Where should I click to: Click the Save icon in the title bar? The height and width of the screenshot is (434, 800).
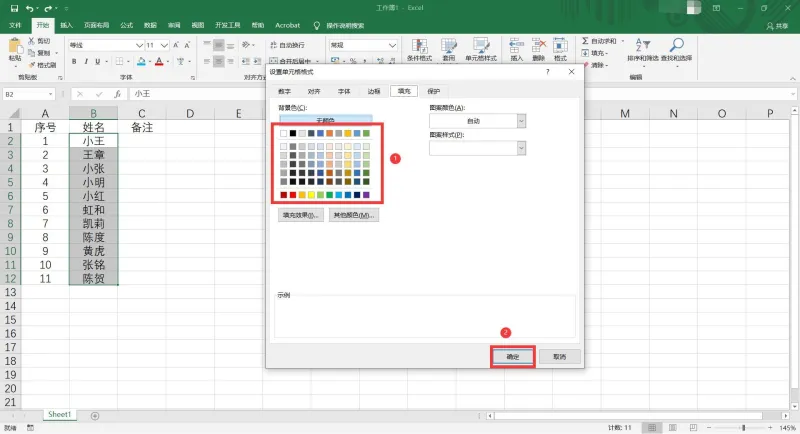click(14, 8)
